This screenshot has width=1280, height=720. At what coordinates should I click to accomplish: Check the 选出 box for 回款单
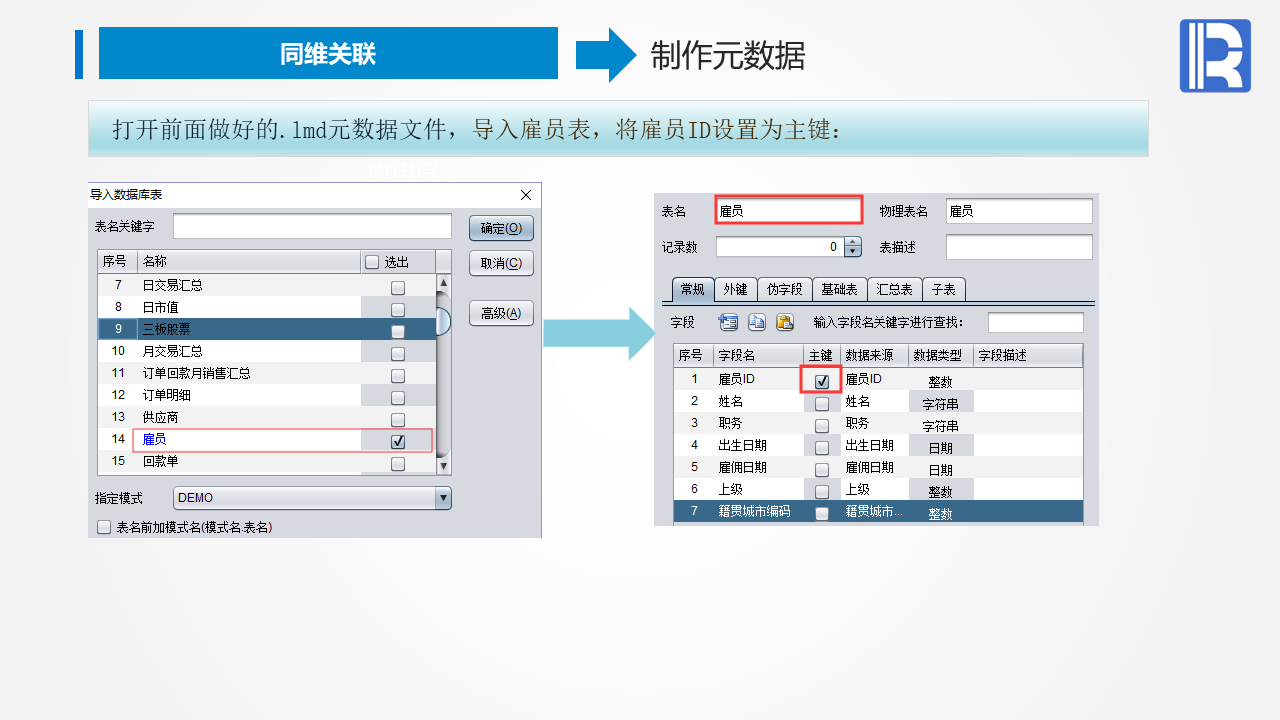tap(398, 463)
